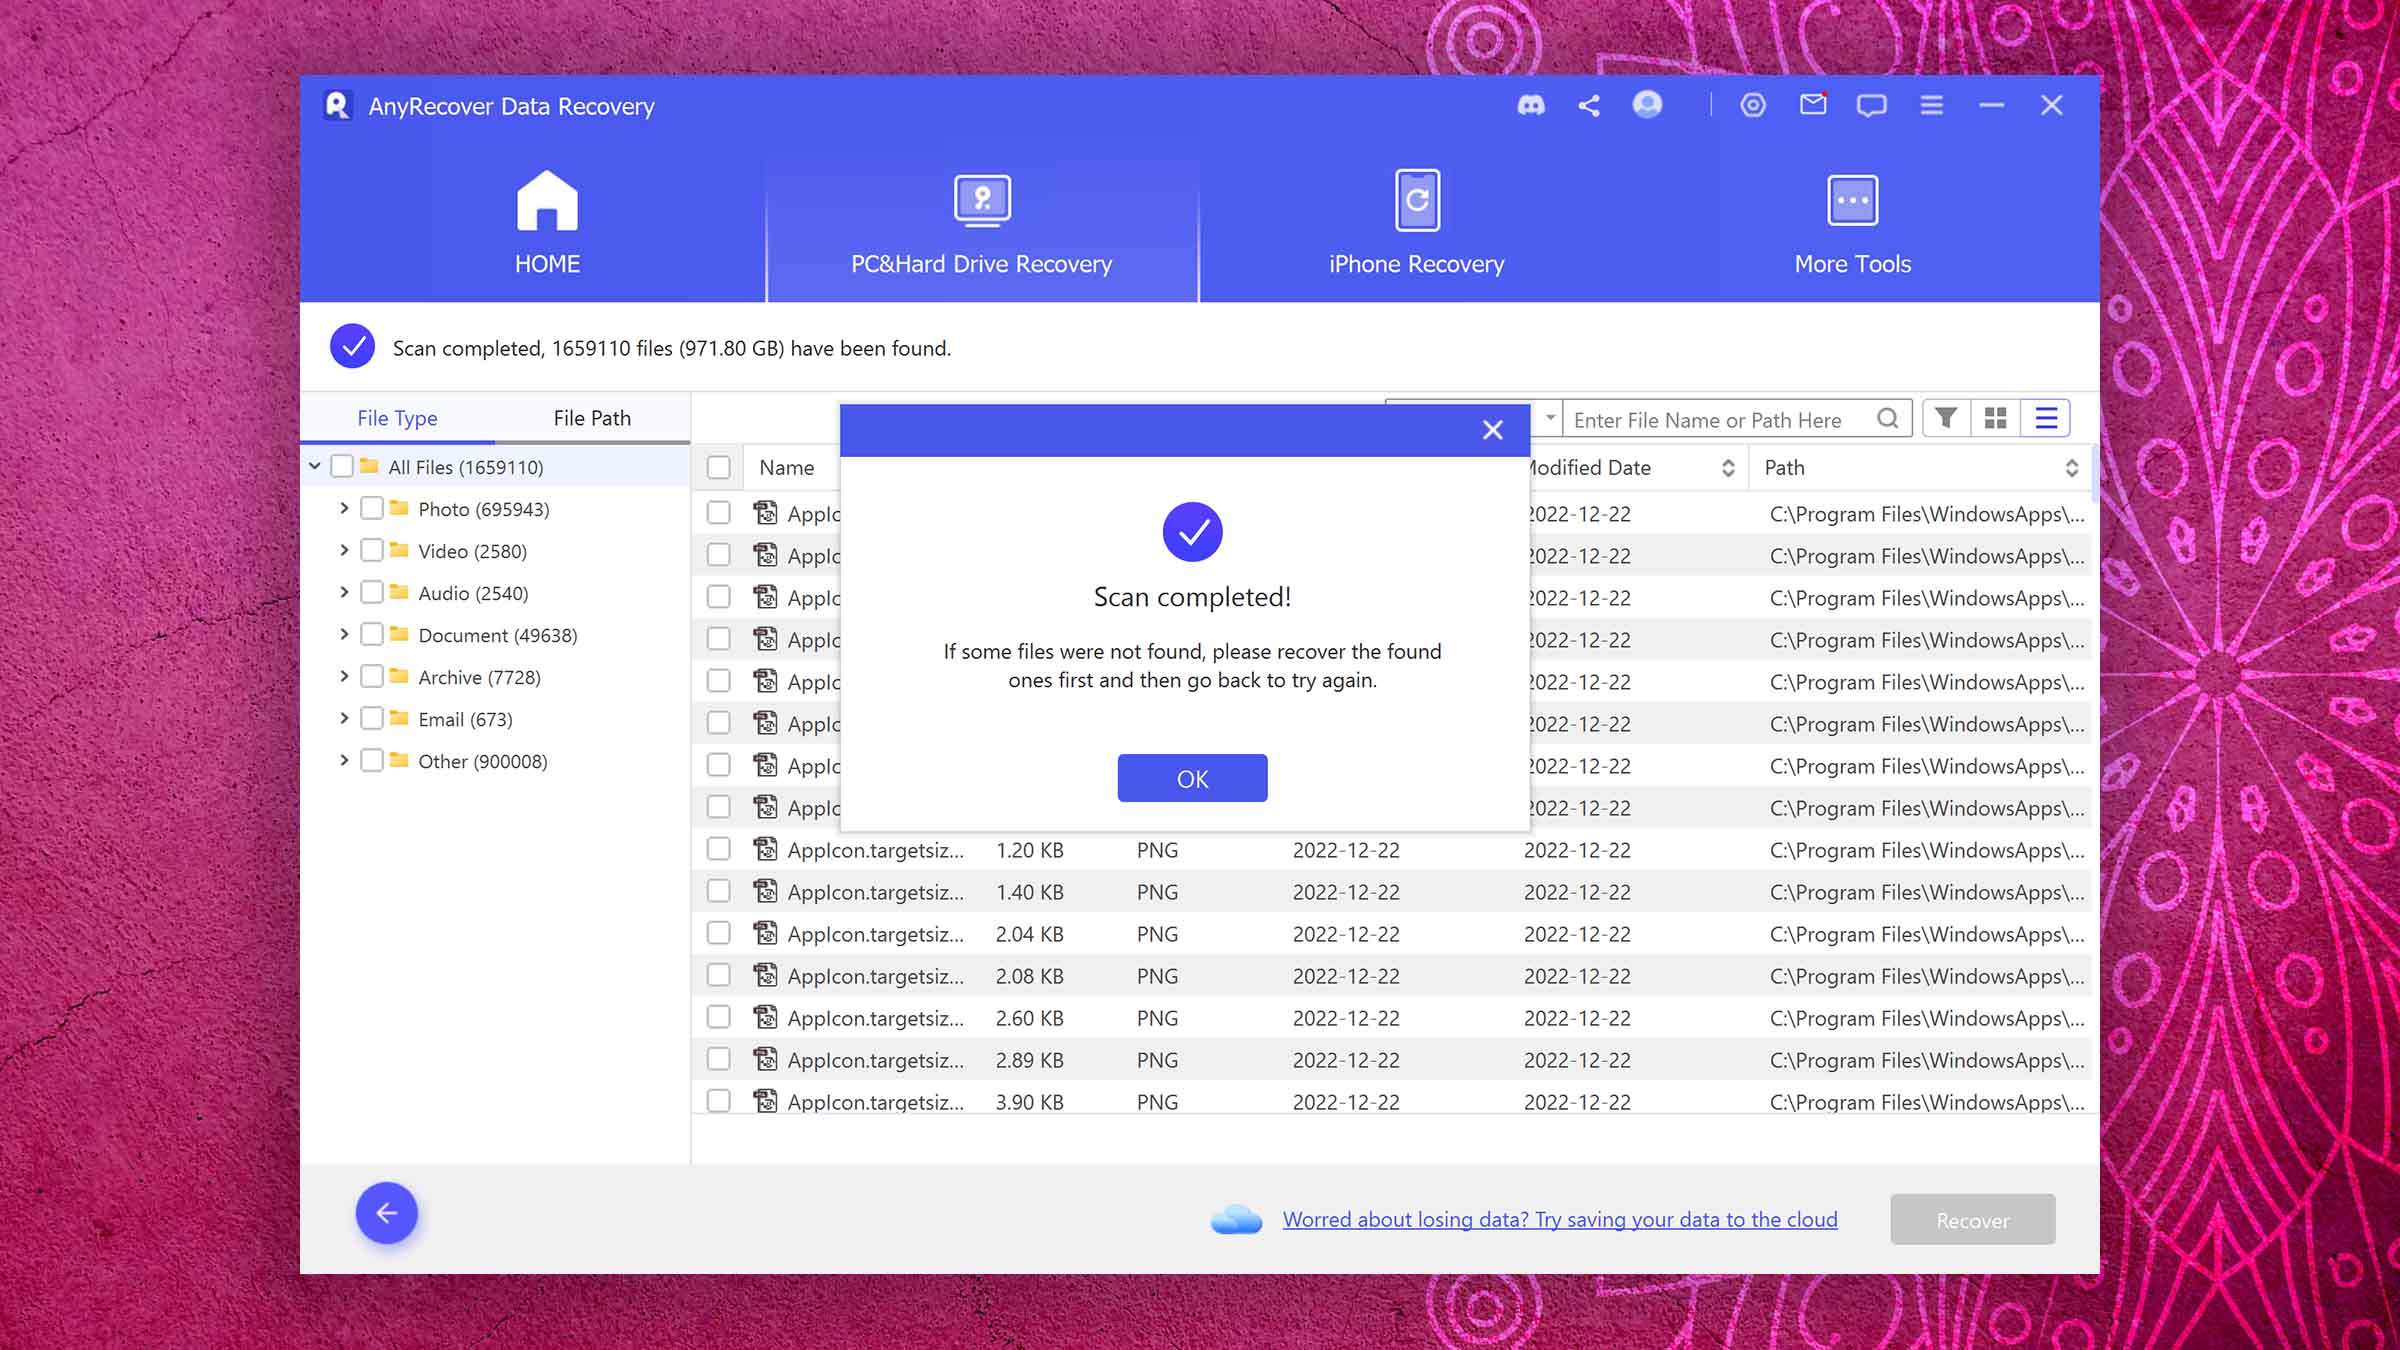Open More Tools tab

[x=1852, y=224]
